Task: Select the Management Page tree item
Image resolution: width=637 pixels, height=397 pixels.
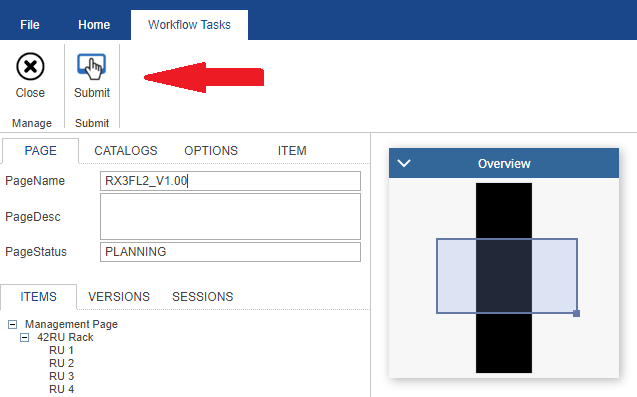Action: [x=71, y=324]
